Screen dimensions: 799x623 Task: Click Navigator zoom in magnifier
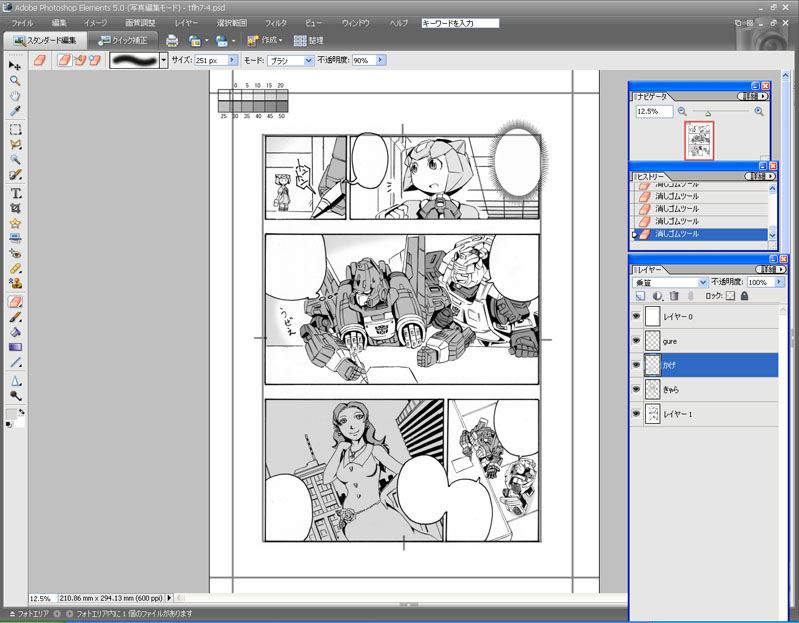759,112
